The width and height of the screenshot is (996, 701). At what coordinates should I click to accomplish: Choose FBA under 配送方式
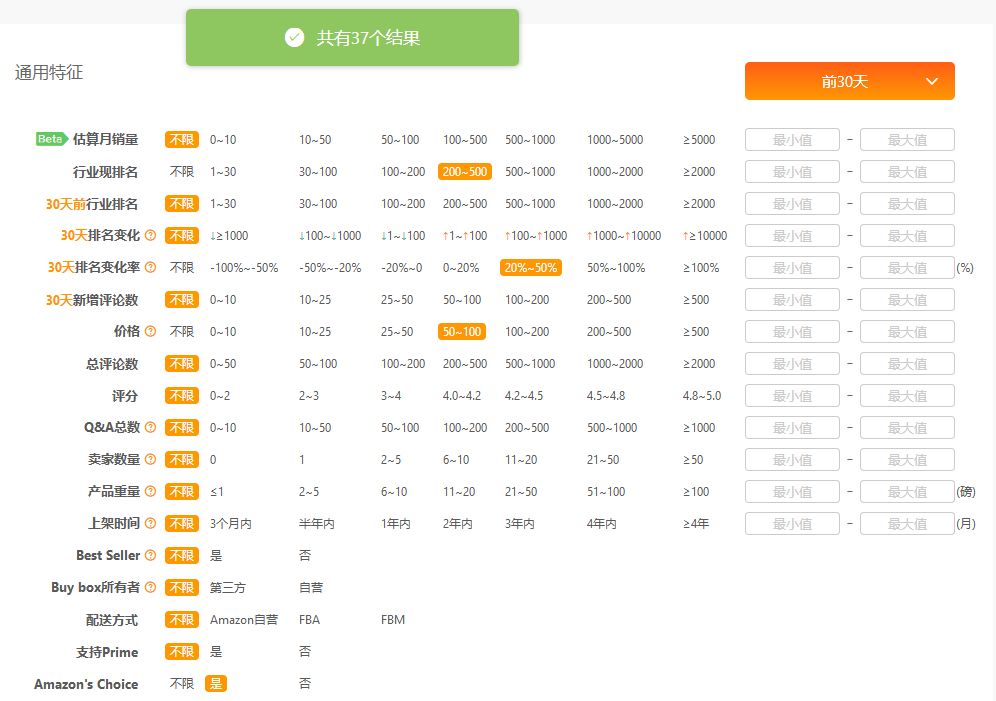309,620
